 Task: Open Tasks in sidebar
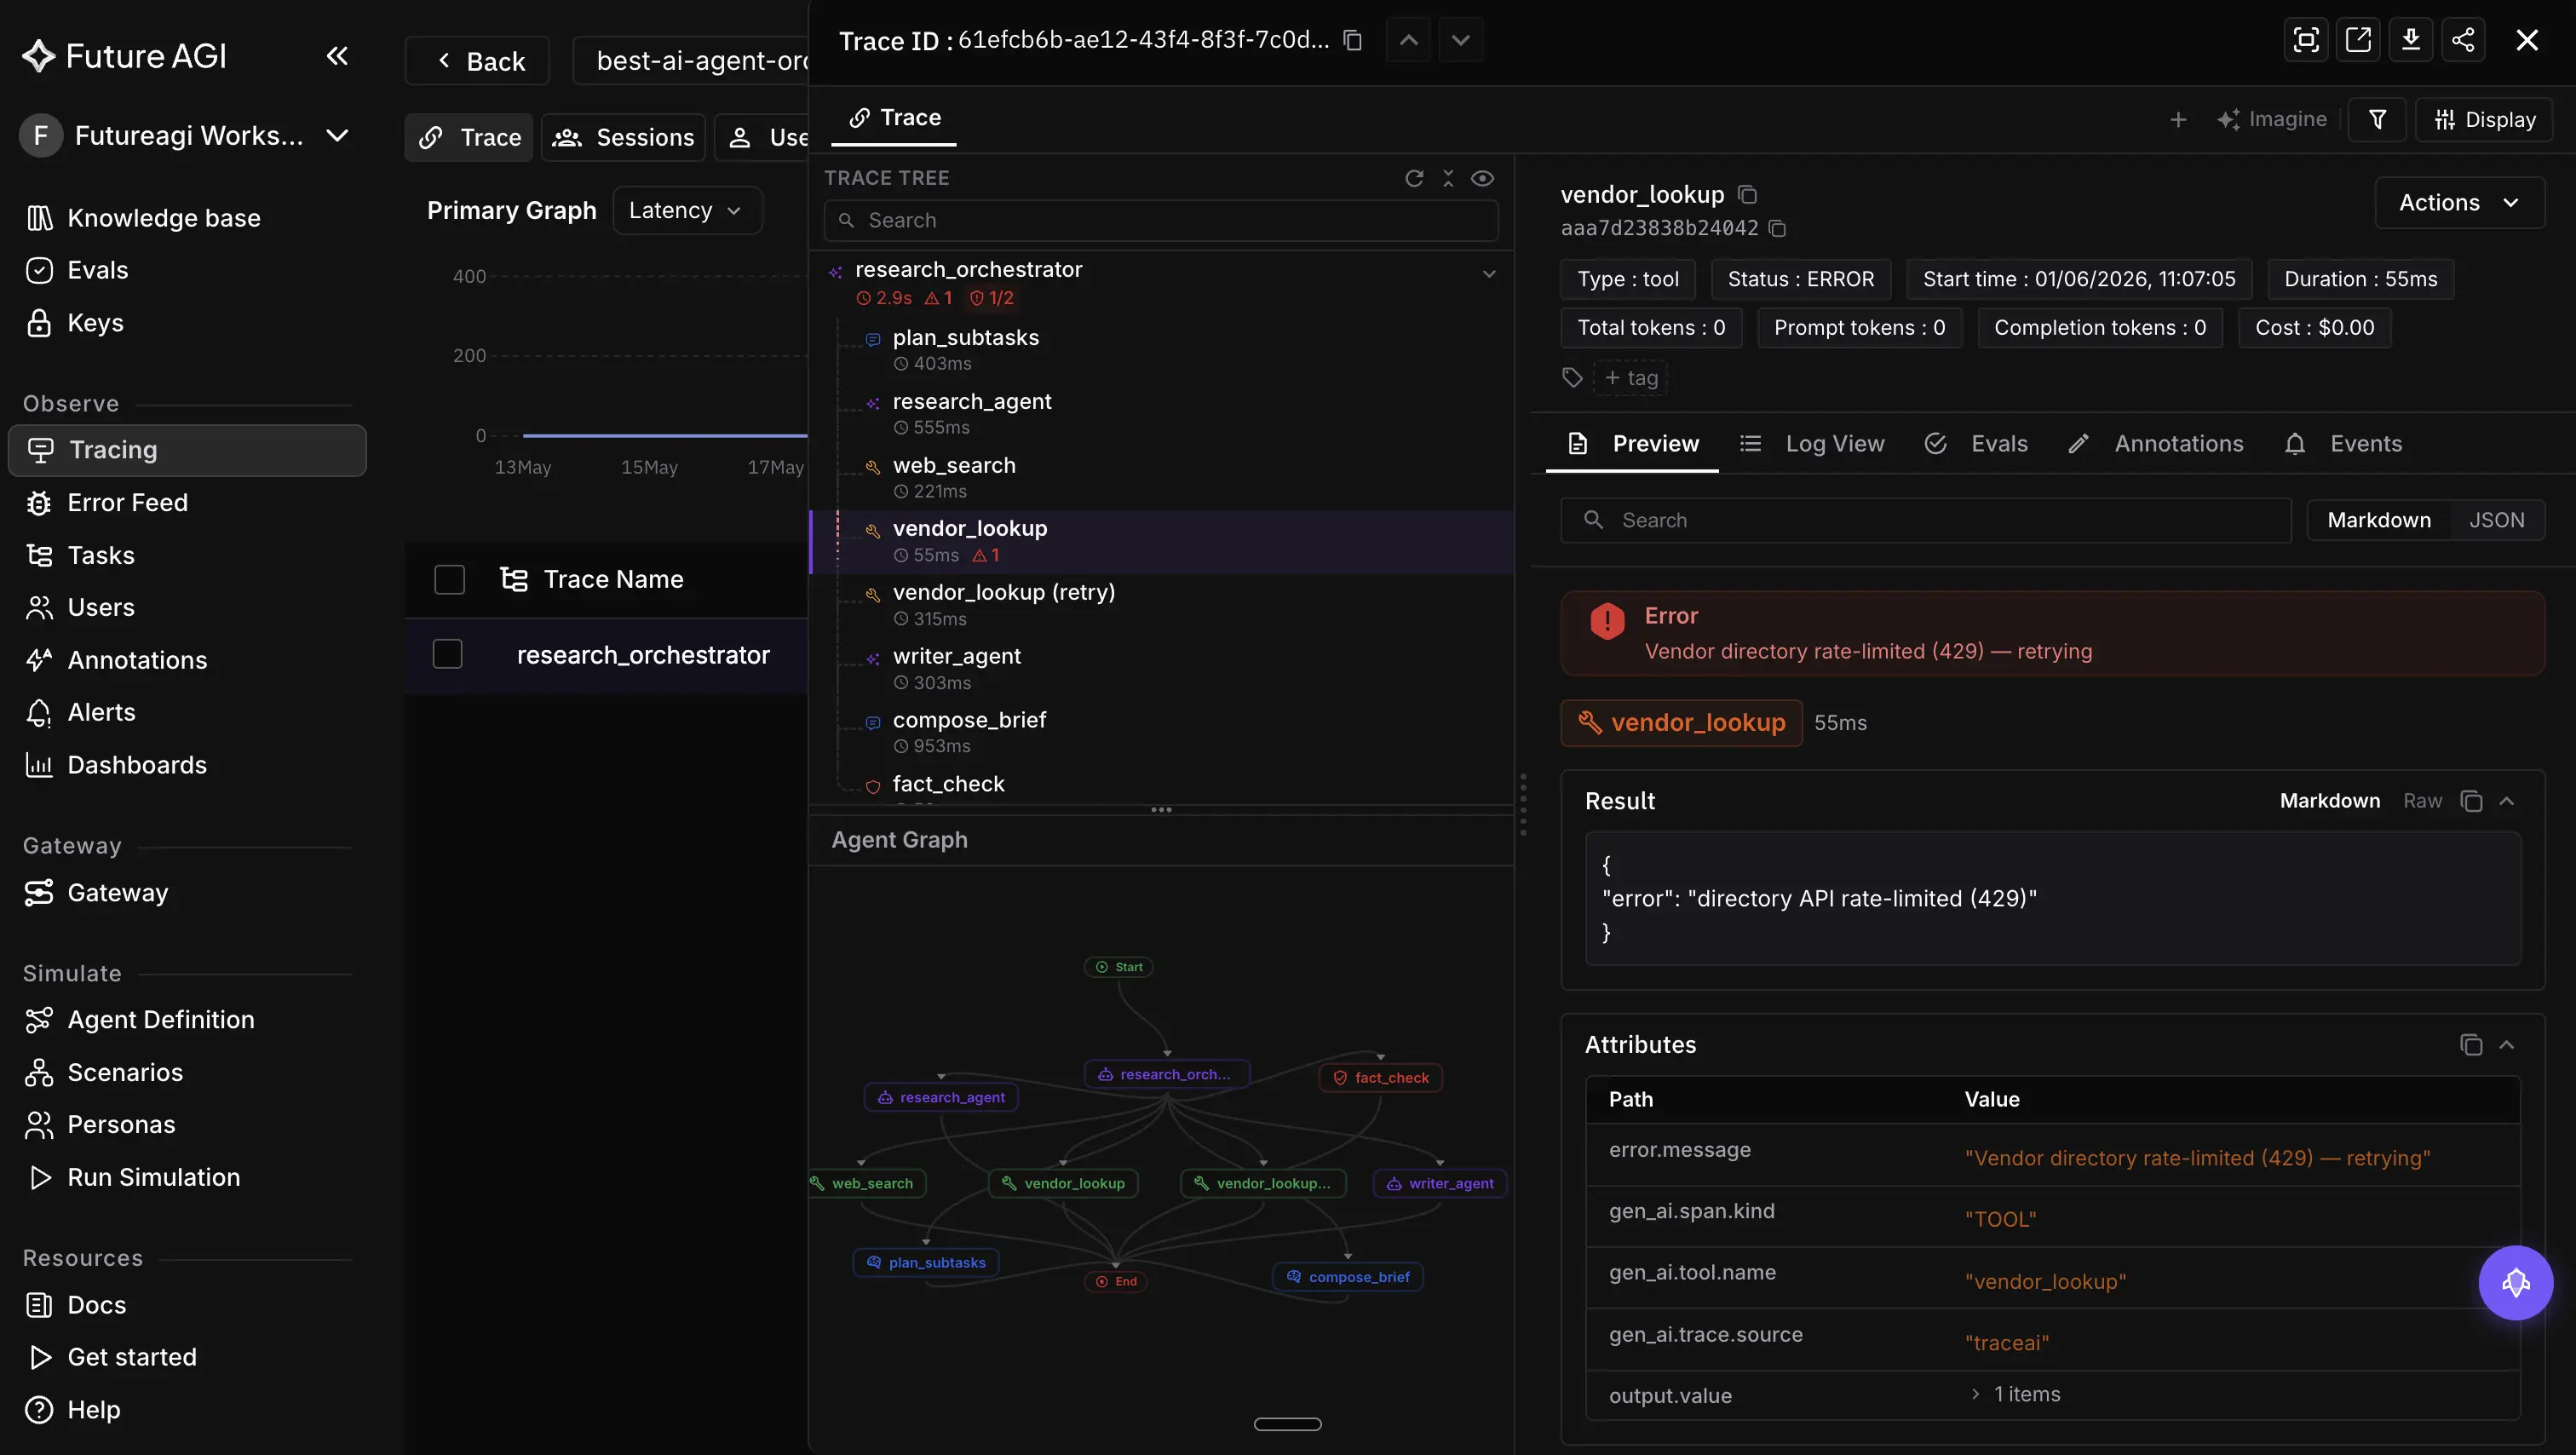(x=101, y=555)
